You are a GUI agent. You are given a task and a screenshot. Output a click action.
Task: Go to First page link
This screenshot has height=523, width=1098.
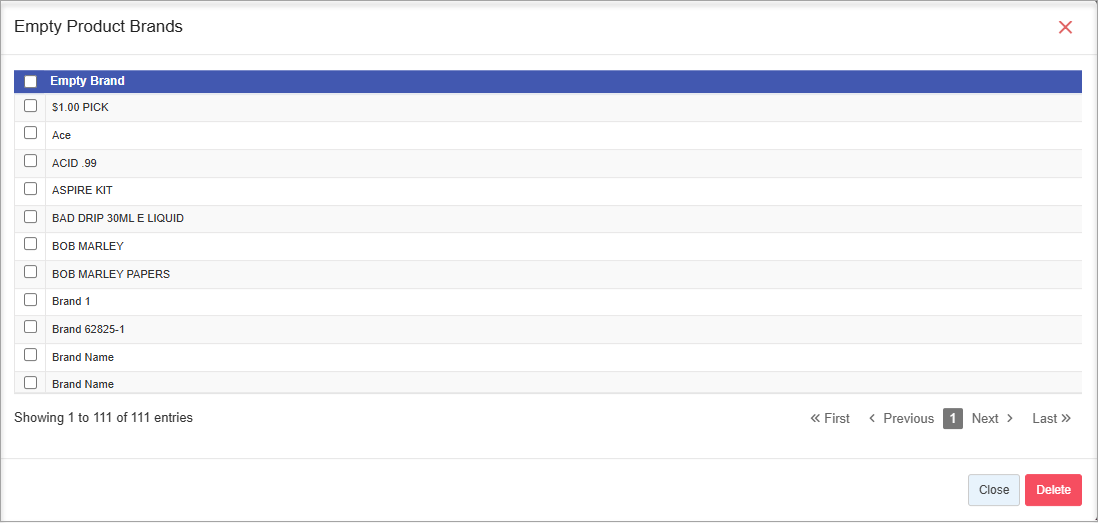[830, 419]
